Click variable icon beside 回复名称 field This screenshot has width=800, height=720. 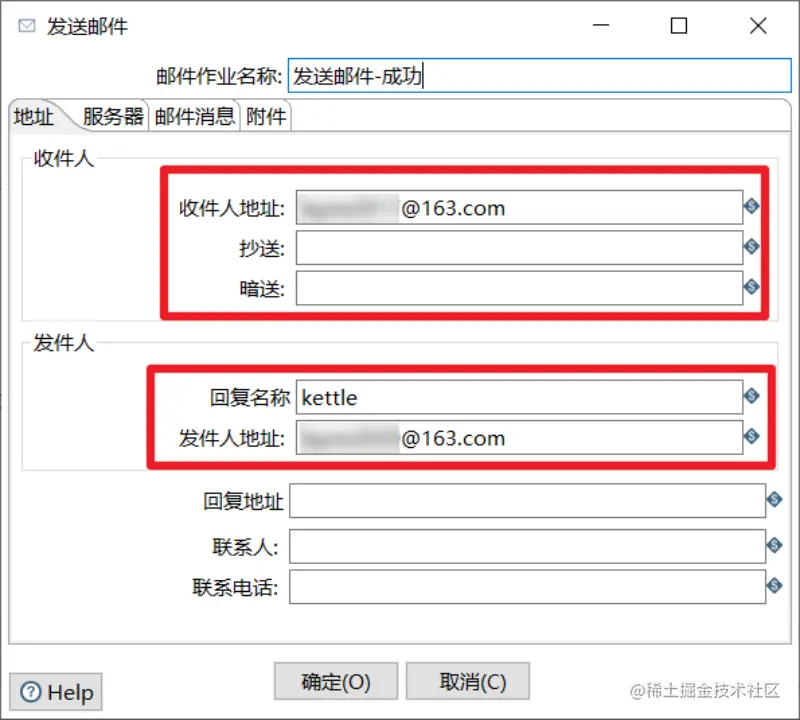tap(751, 395)
